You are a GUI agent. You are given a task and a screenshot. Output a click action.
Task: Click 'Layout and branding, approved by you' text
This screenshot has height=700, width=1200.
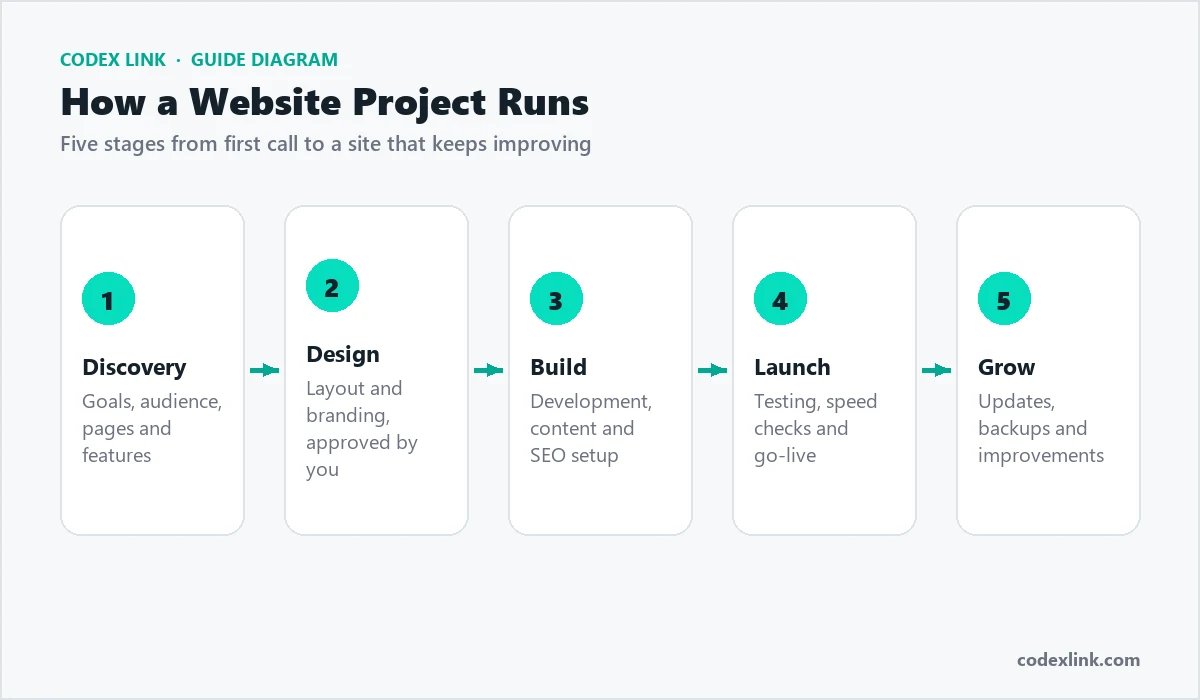362,429
